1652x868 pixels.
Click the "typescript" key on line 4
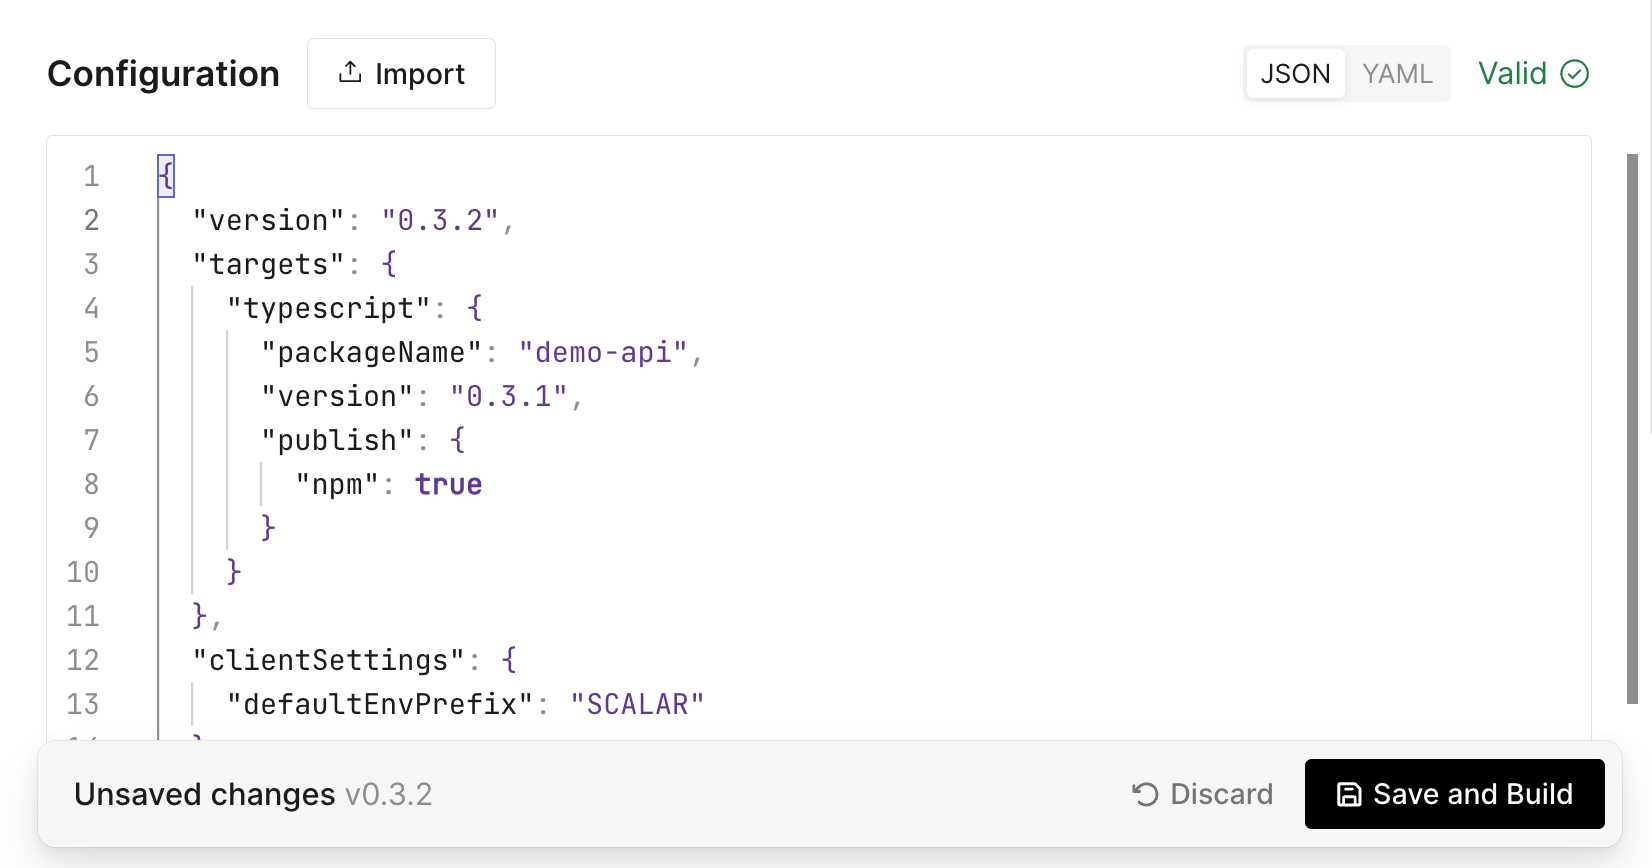point(328,308)
